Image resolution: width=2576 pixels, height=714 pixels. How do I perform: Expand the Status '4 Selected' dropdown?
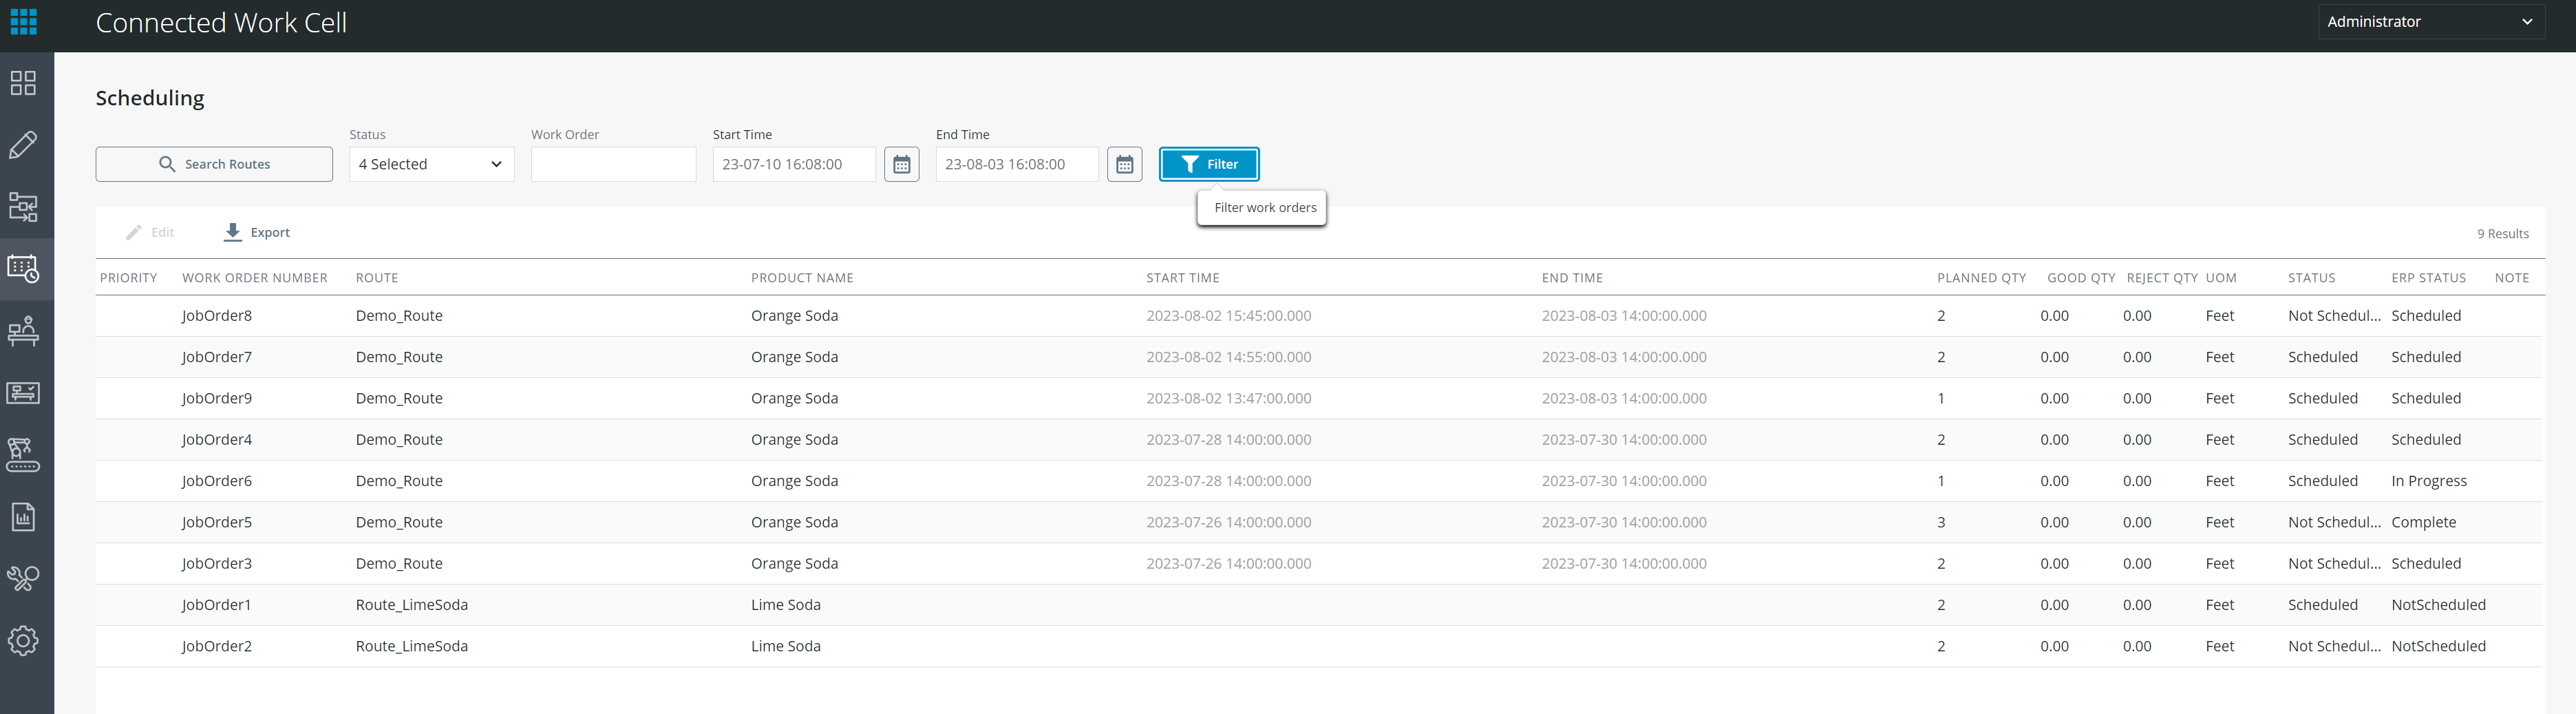431,164
